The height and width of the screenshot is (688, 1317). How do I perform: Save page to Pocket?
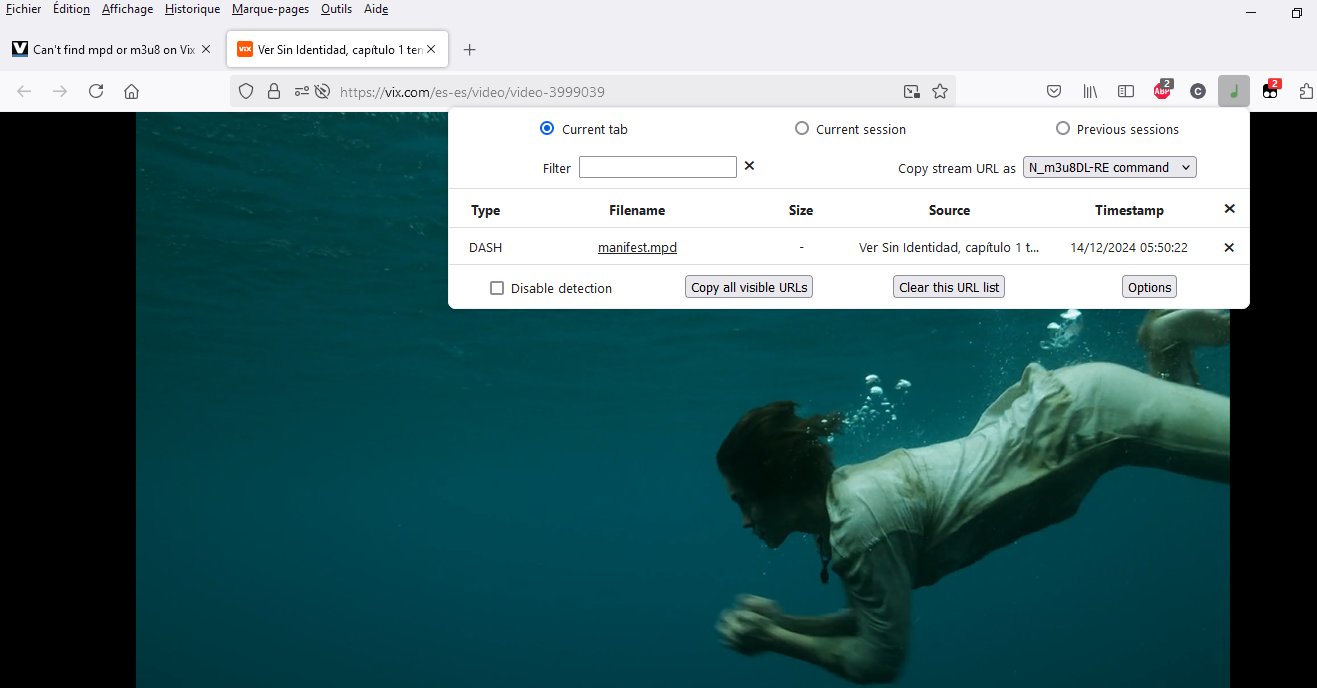pyautogui.click(x=1054, y=91)
